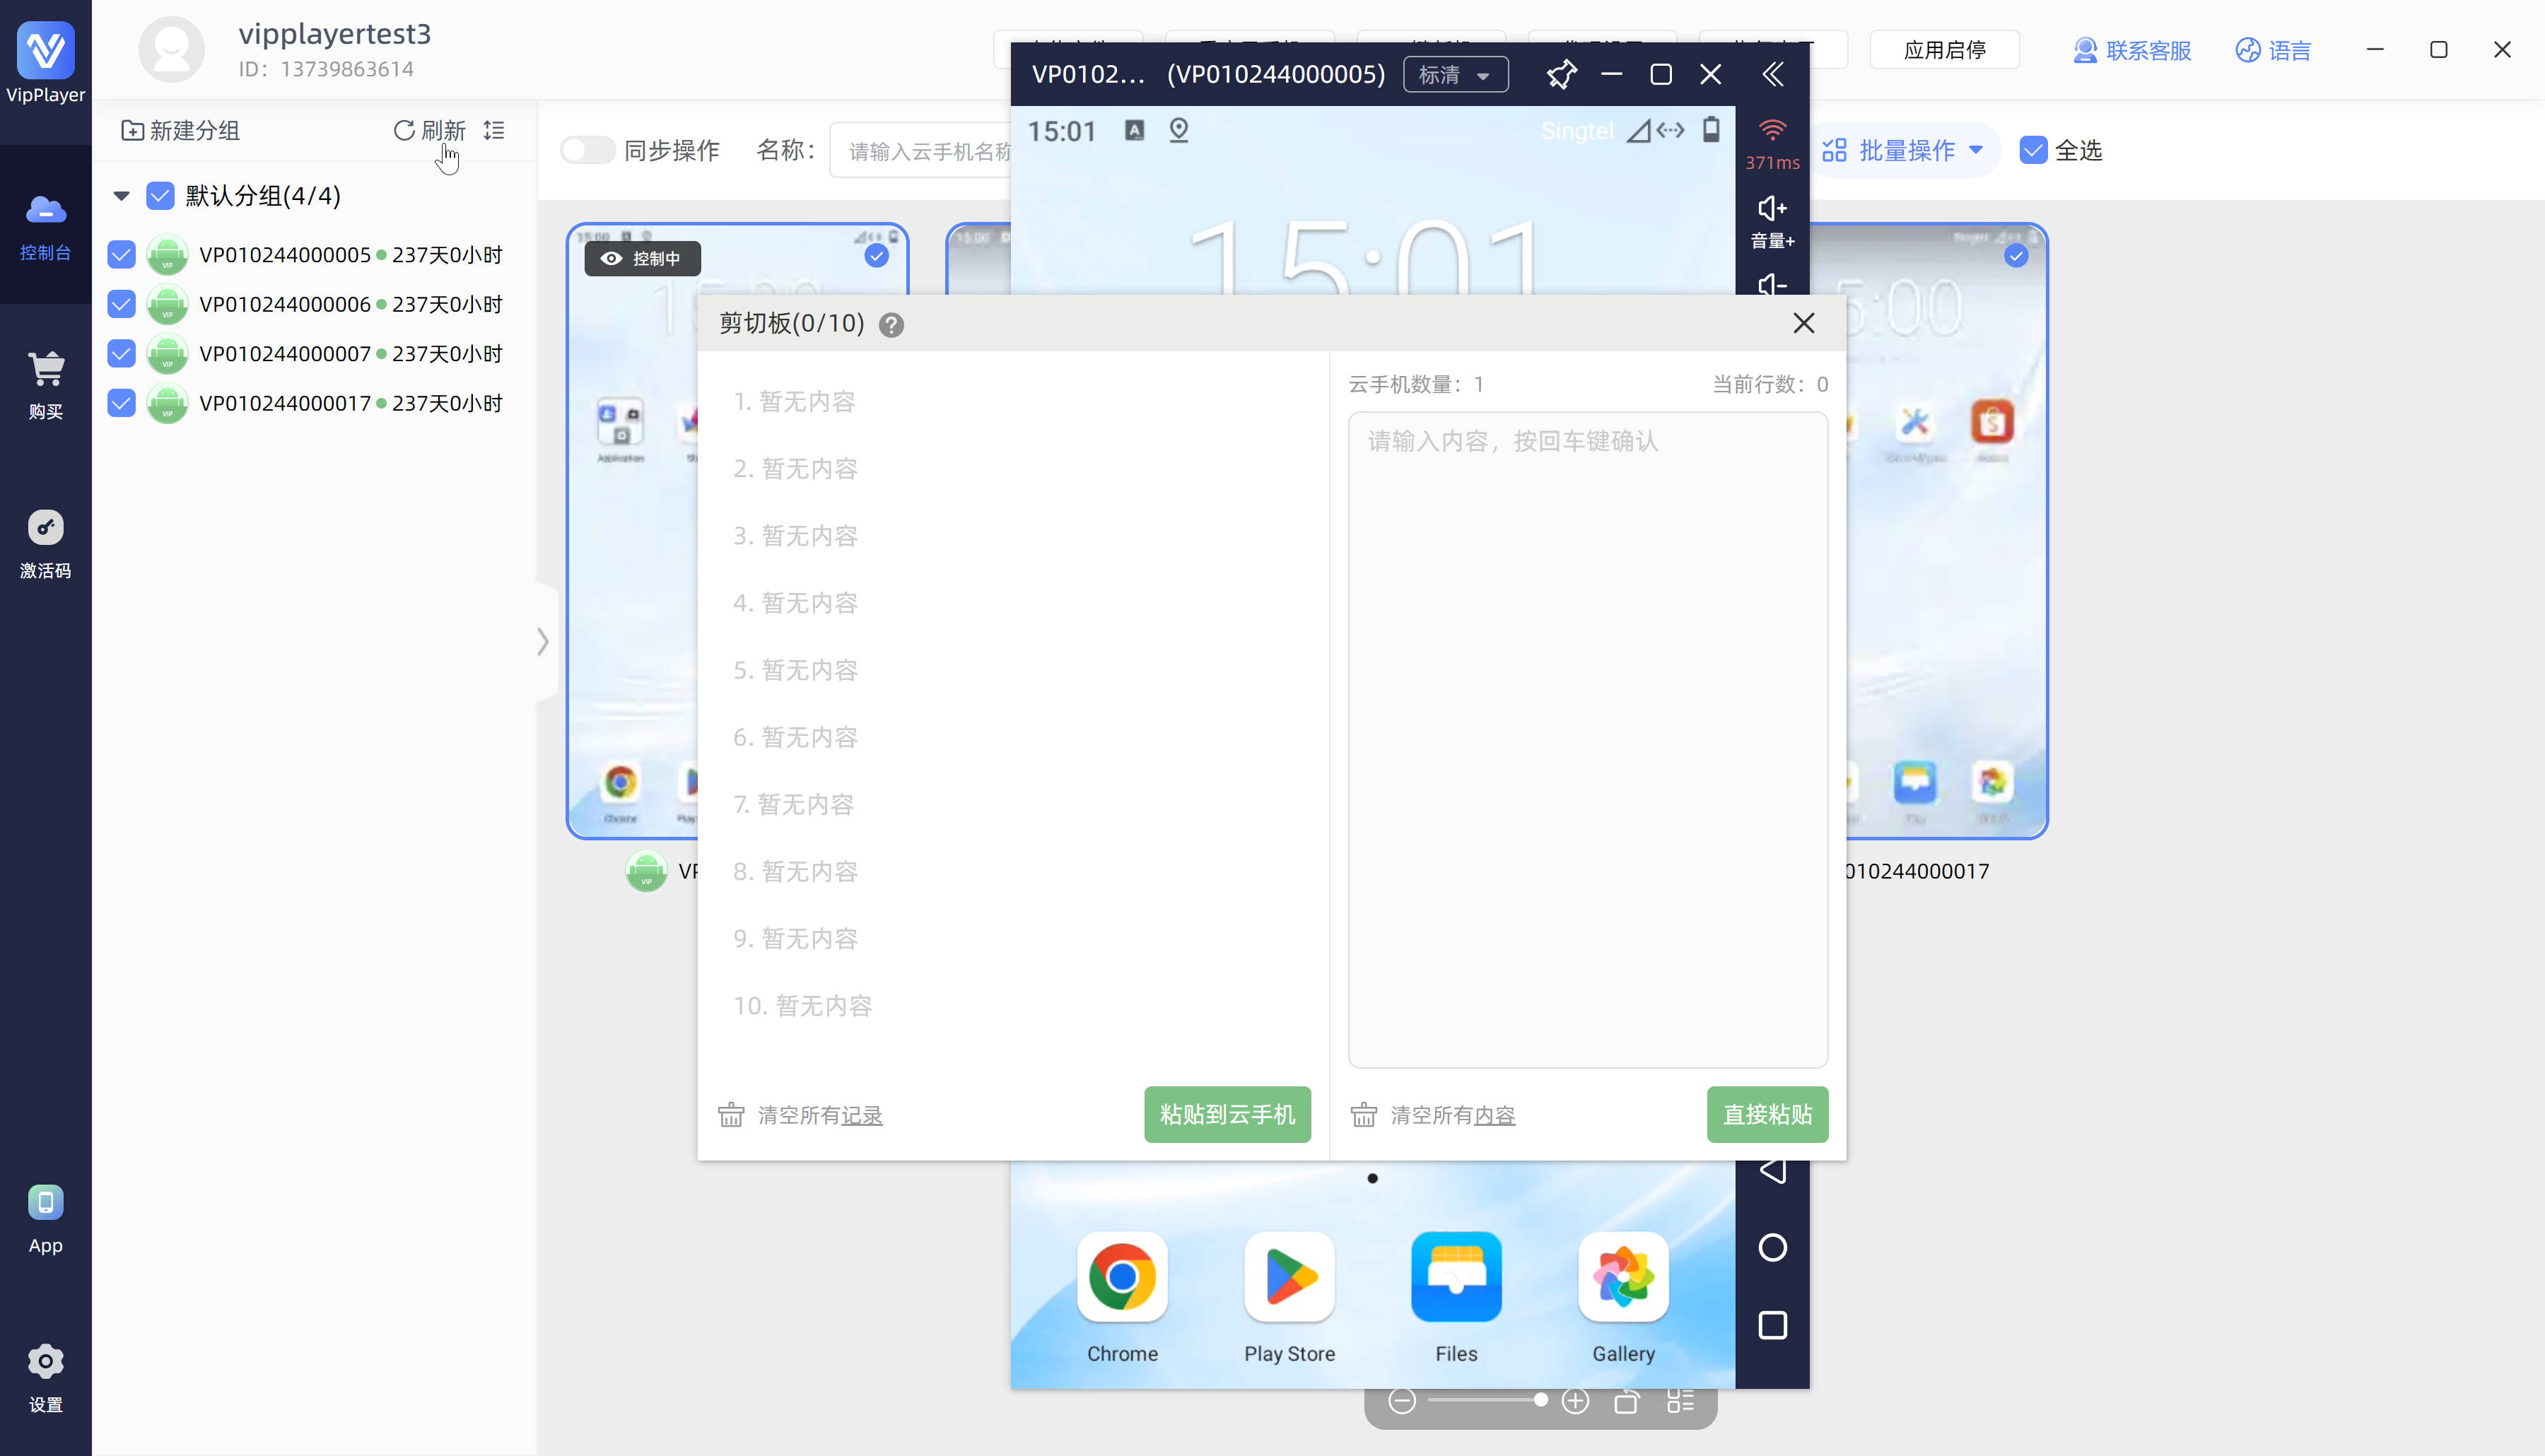
Task: Uncheck VP010244000006 device checkbox
Action: click(x=121, y=304)
